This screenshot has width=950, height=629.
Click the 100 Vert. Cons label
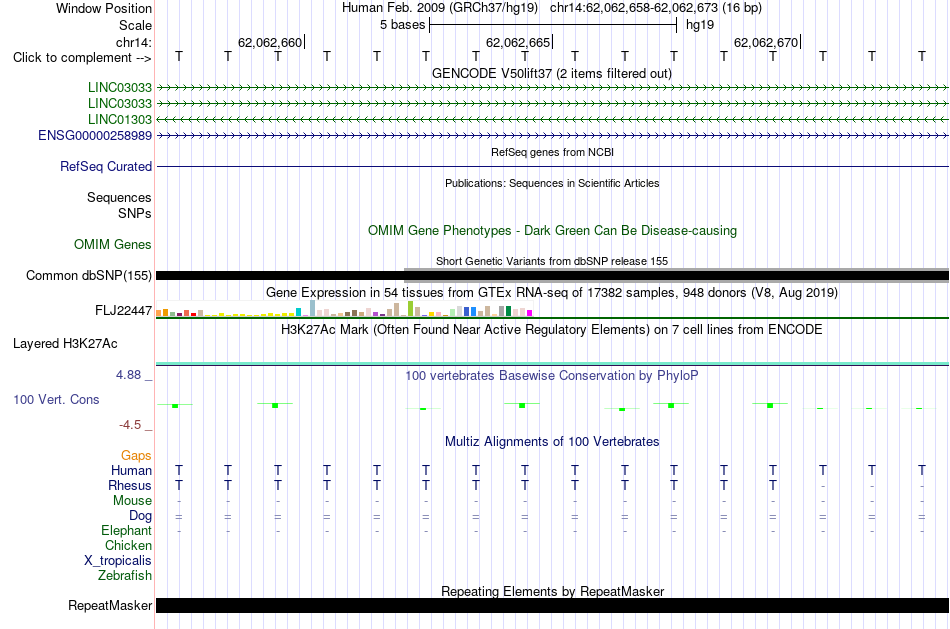(x=56, y=399)
